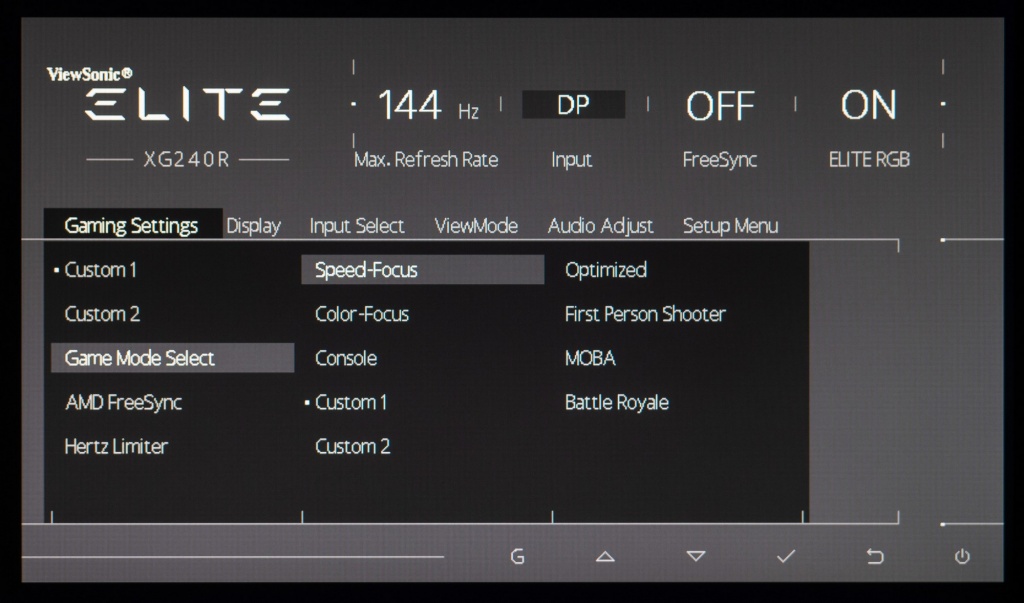
Task: Open the AMD FreeSync setting
Action: point(123,402)
